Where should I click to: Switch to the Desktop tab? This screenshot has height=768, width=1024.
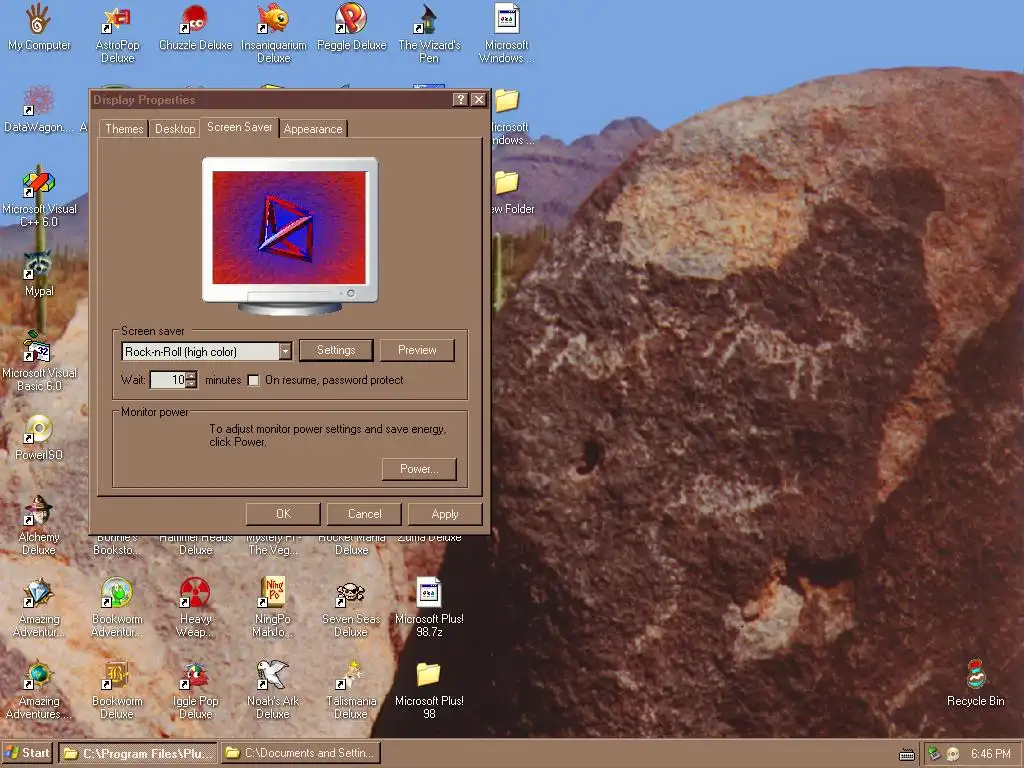(x=175, y=129)
